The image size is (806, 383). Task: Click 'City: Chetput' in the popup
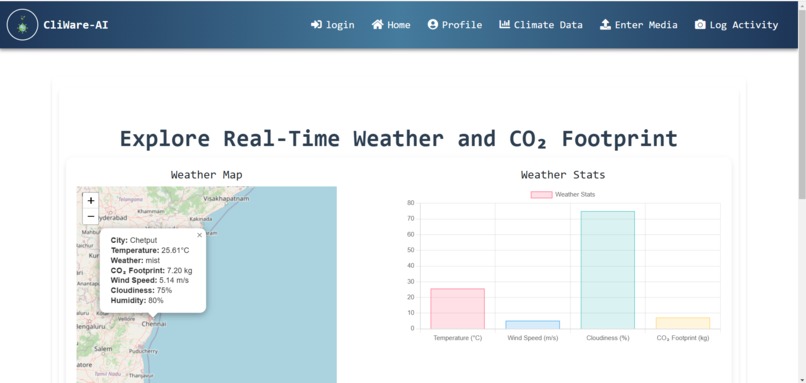tap(134, 240)
